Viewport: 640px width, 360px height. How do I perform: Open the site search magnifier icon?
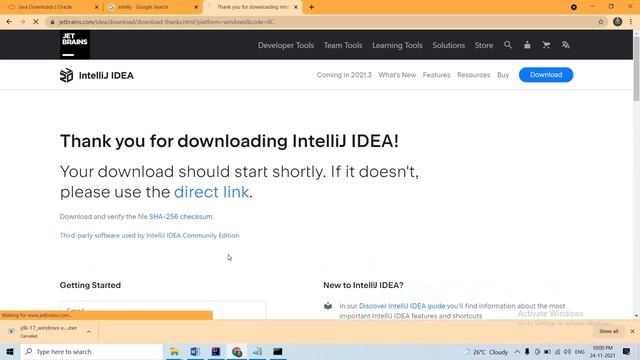(508, 45)
